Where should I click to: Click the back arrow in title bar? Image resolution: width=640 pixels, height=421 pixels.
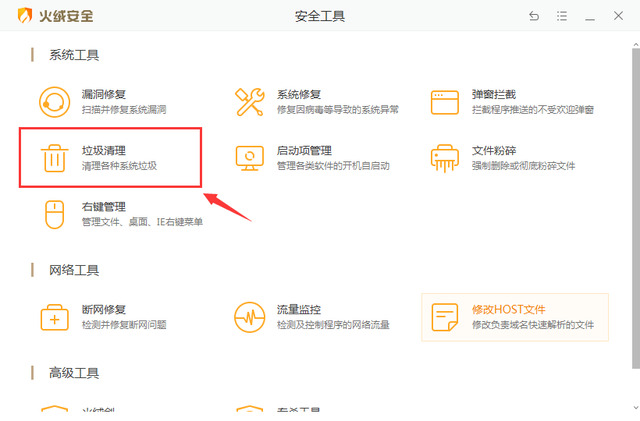tap(534, 16)
